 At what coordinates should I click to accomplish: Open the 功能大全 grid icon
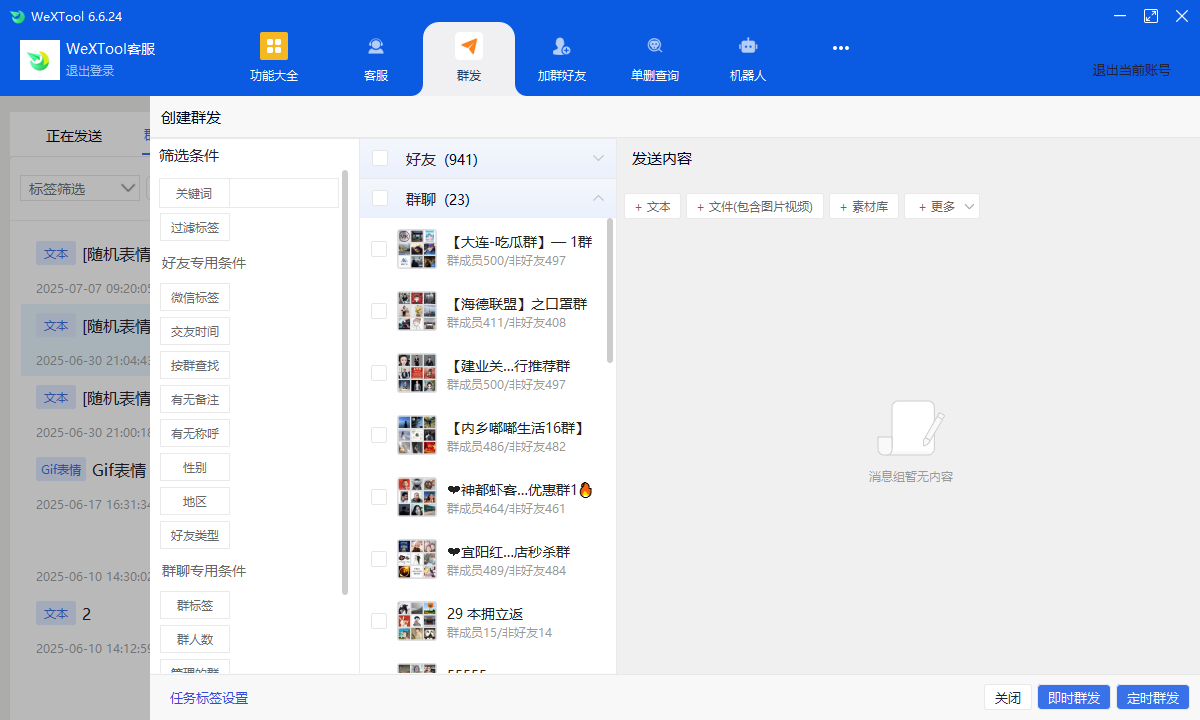[274, 47]
